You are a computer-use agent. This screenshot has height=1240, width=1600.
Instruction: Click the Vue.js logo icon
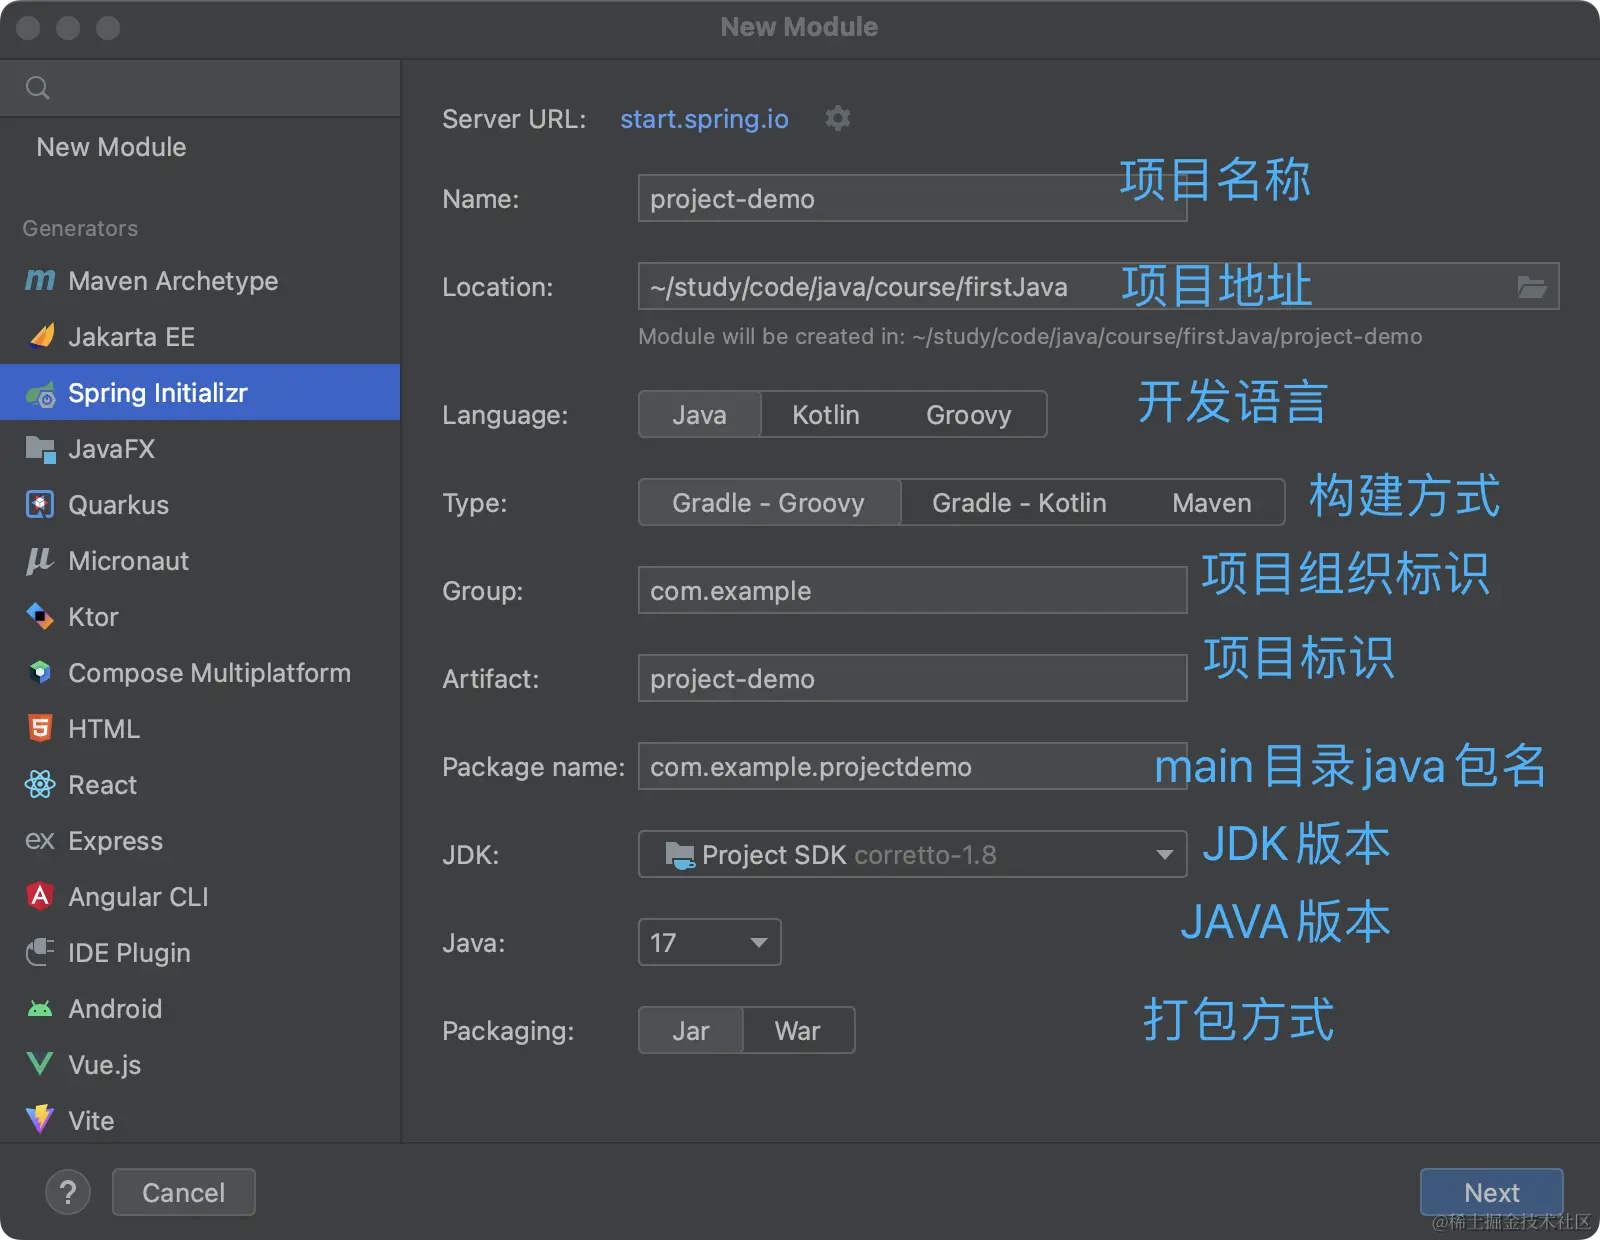pos(40,1064)
